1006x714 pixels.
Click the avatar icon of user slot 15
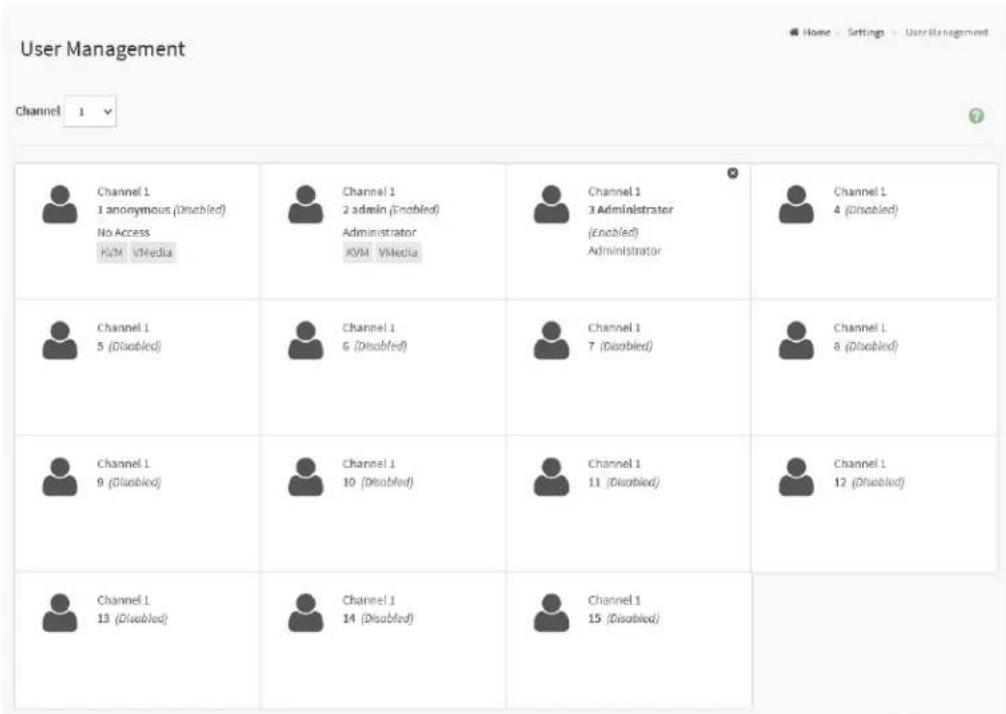(x=551, y=613)
